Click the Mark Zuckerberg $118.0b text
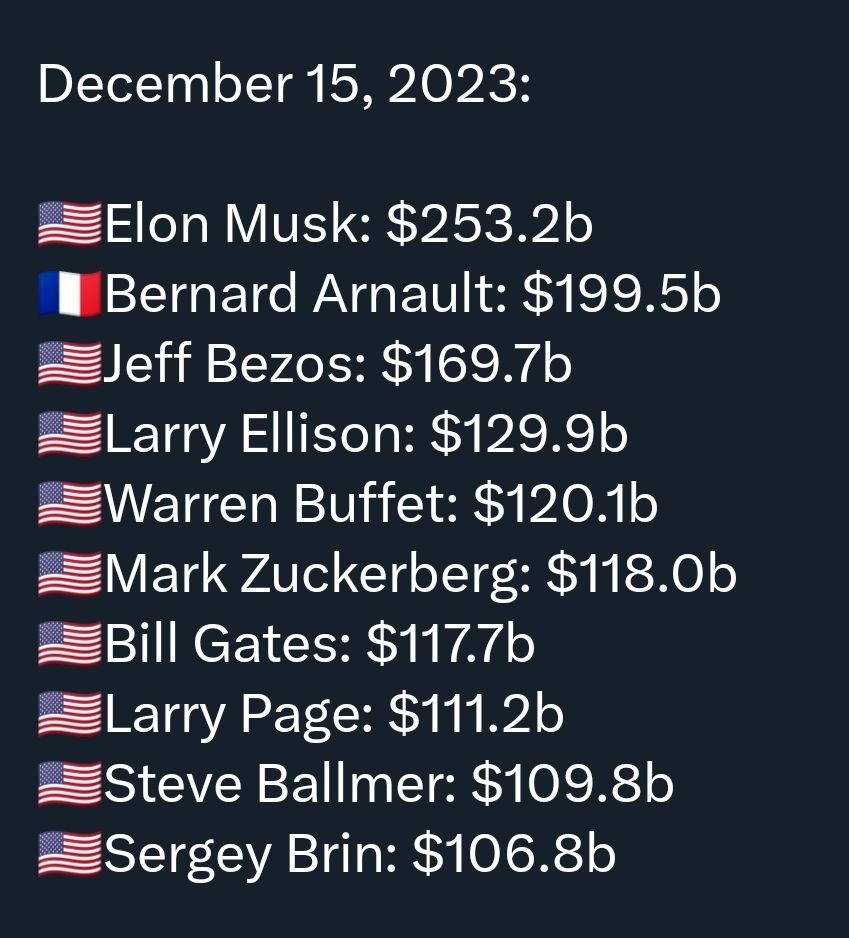This screenshot has height=938, width=849. coord(421,576)
